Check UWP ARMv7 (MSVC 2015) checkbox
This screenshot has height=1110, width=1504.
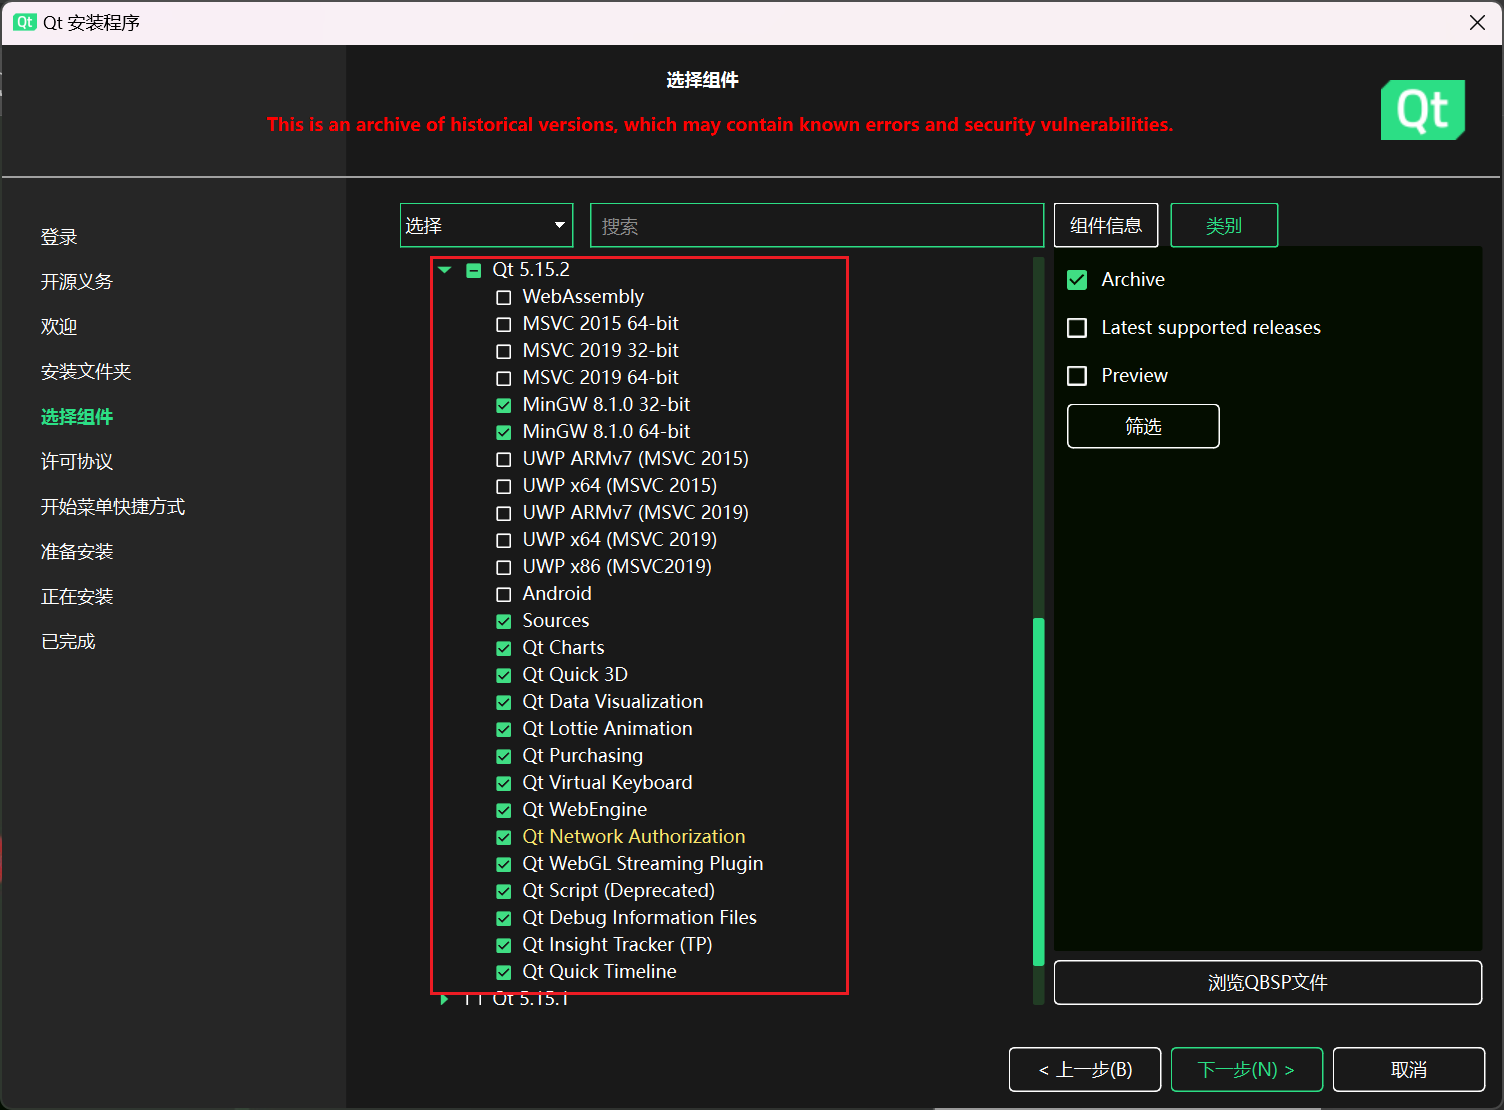[x=504, y=459]
